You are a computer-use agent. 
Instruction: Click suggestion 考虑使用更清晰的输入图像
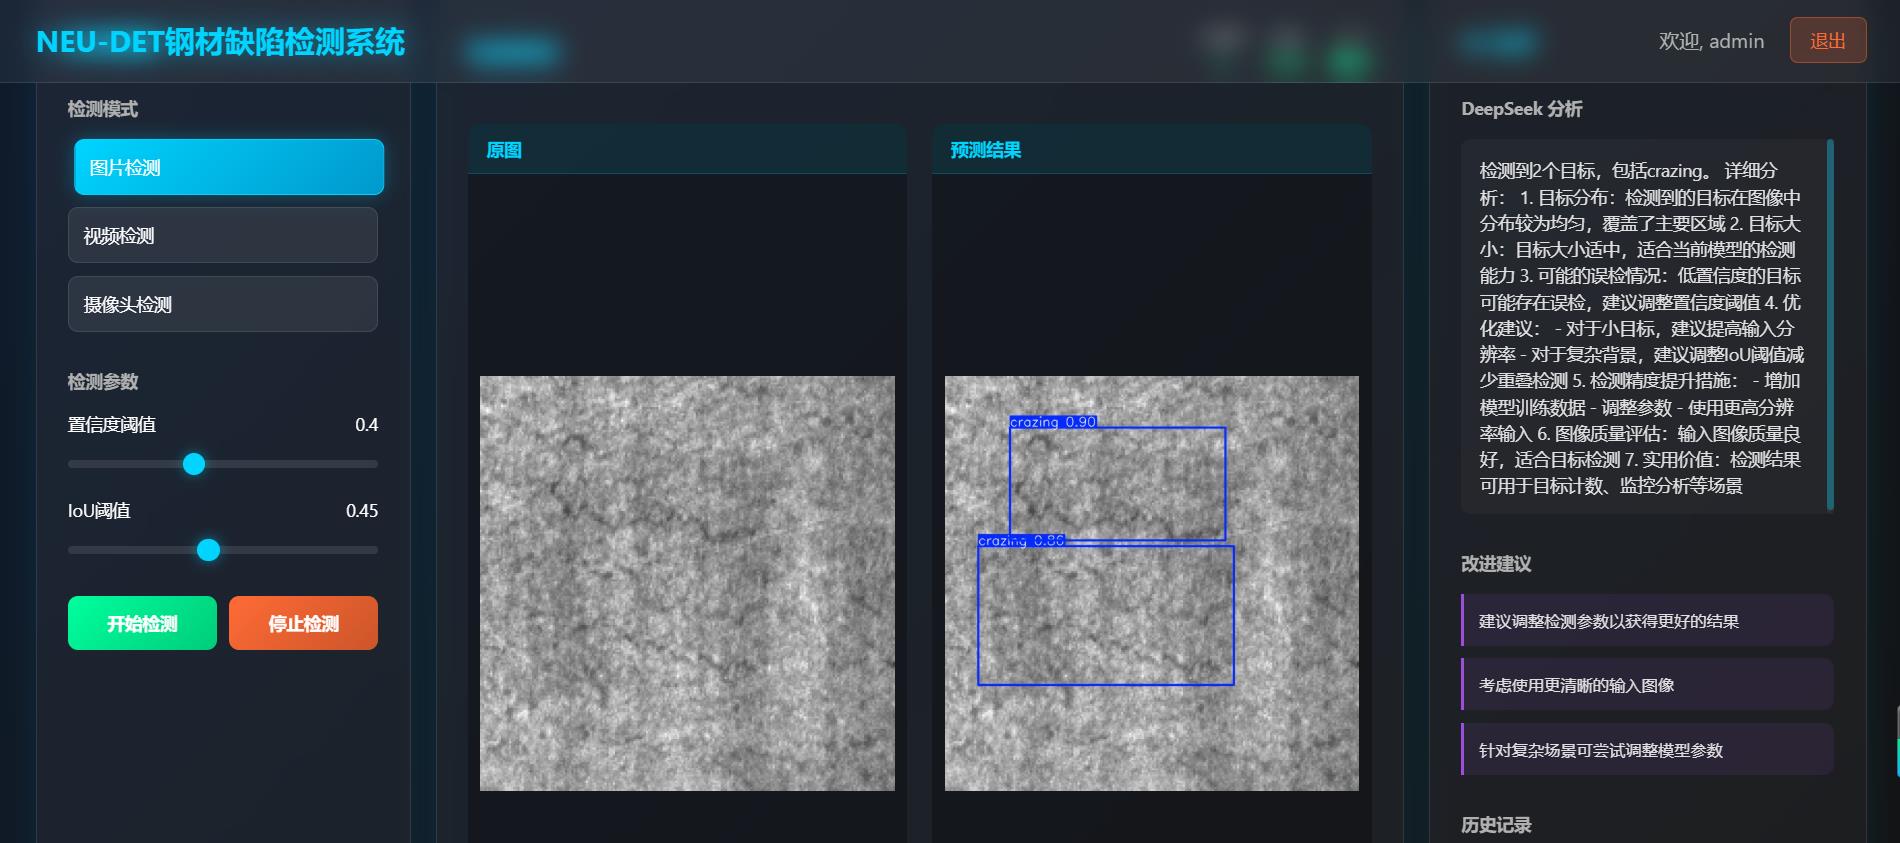(x=1647, y=685)
